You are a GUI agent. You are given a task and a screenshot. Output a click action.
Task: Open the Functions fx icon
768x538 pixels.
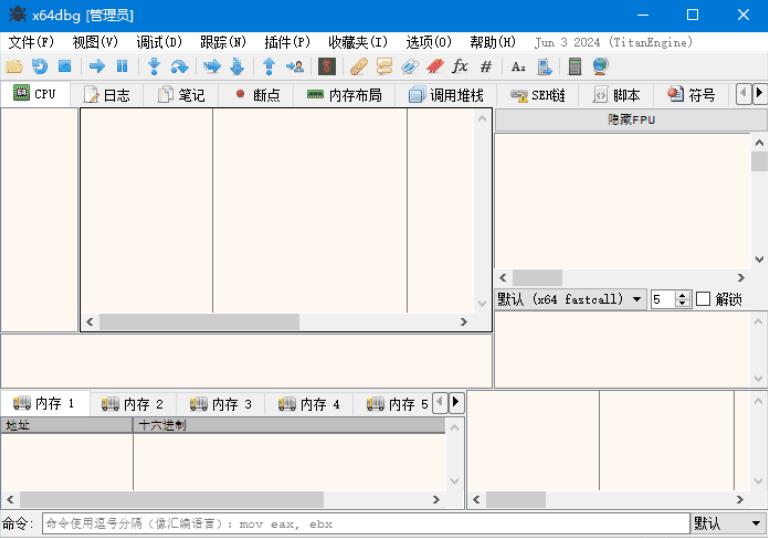(x=459, y=66)
